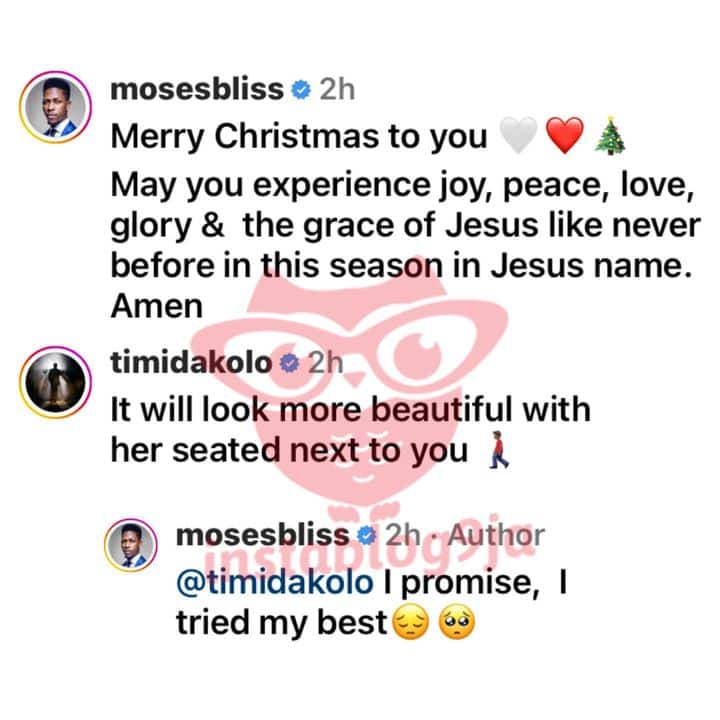The height and width of the screenshot is (720, 720).
Task: Click timidakolo's circular profile avatar
Action: [56, 382]
